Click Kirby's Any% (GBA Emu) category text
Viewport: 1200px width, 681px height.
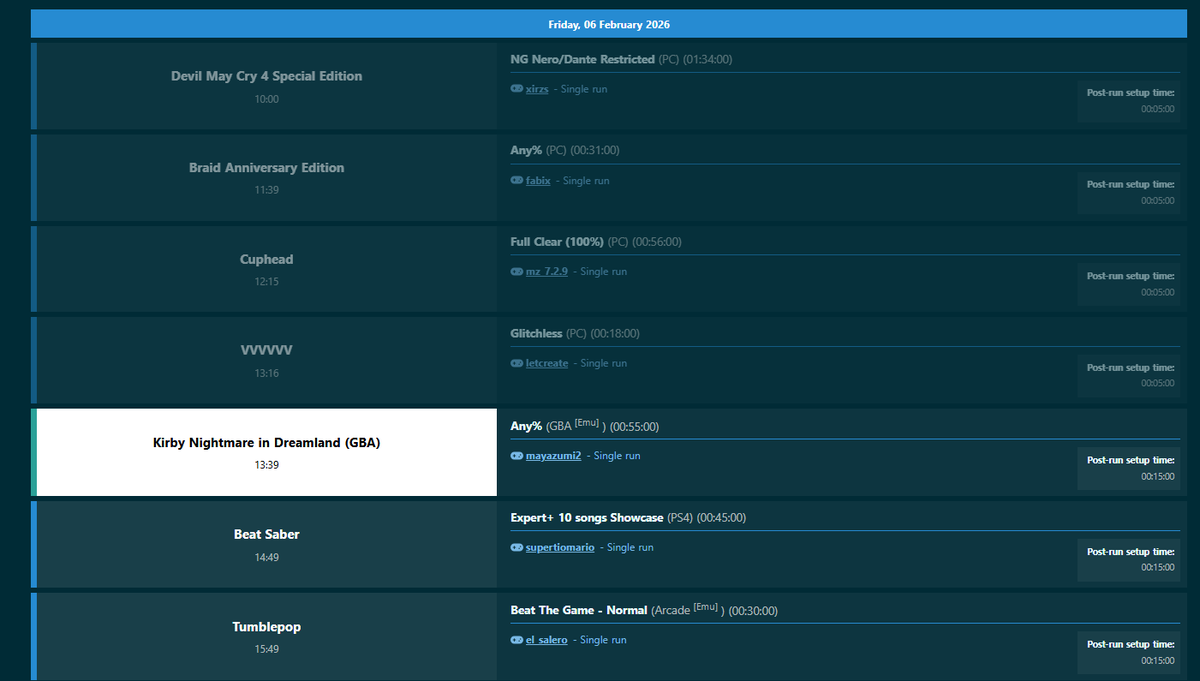click(585, 426)
